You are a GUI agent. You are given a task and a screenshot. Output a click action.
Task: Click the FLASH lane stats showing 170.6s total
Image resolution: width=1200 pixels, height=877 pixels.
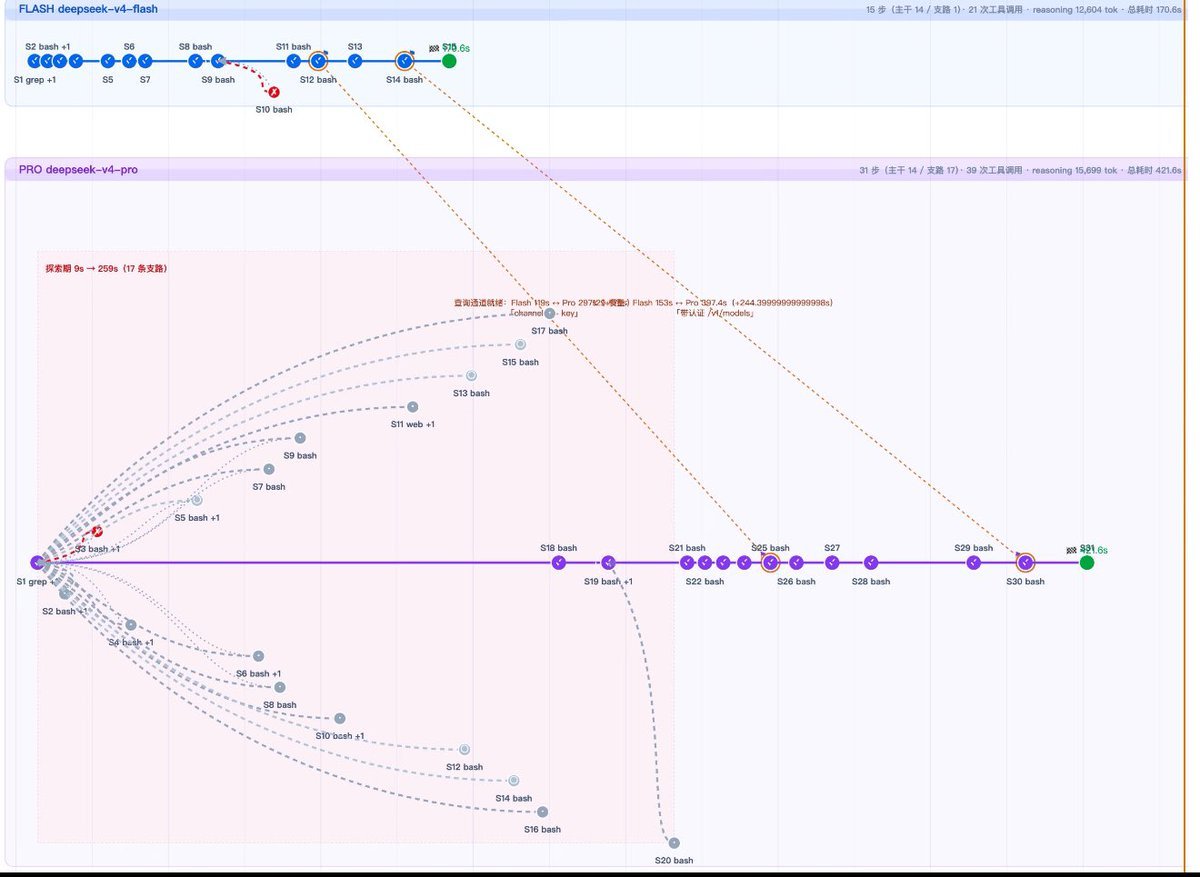click(x=1024, y=10)
